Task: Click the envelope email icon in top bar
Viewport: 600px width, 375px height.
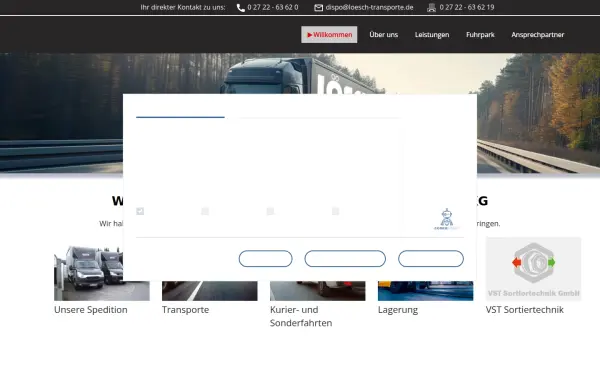Action: pos(318,8)
